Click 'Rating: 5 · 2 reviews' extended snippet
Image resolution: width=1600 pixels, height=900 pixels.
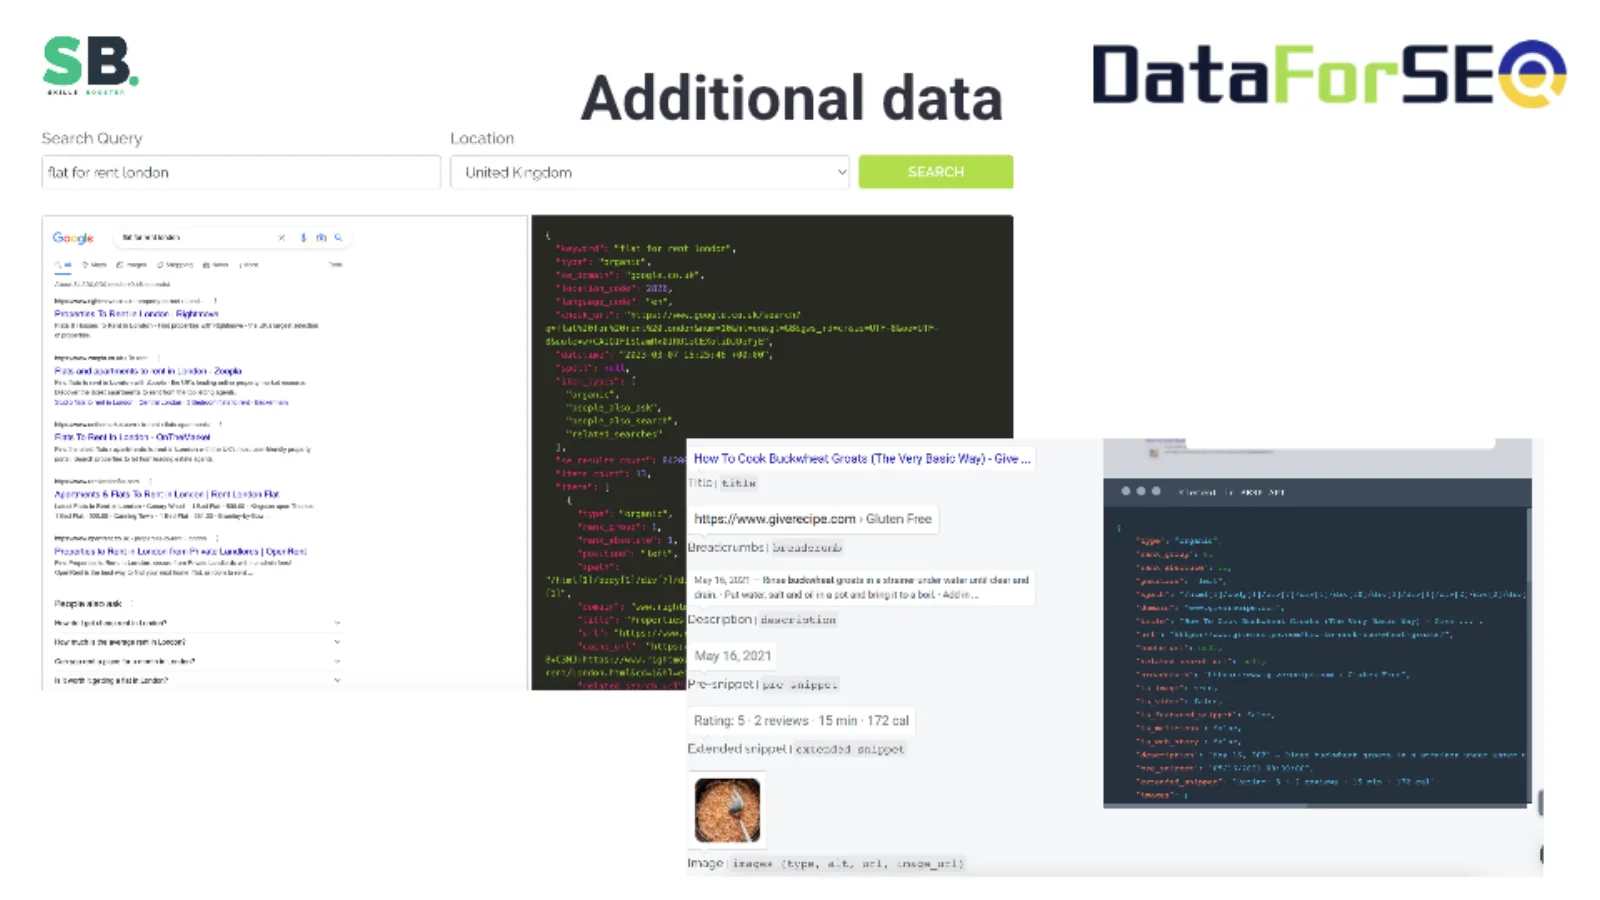pos(801,720)
